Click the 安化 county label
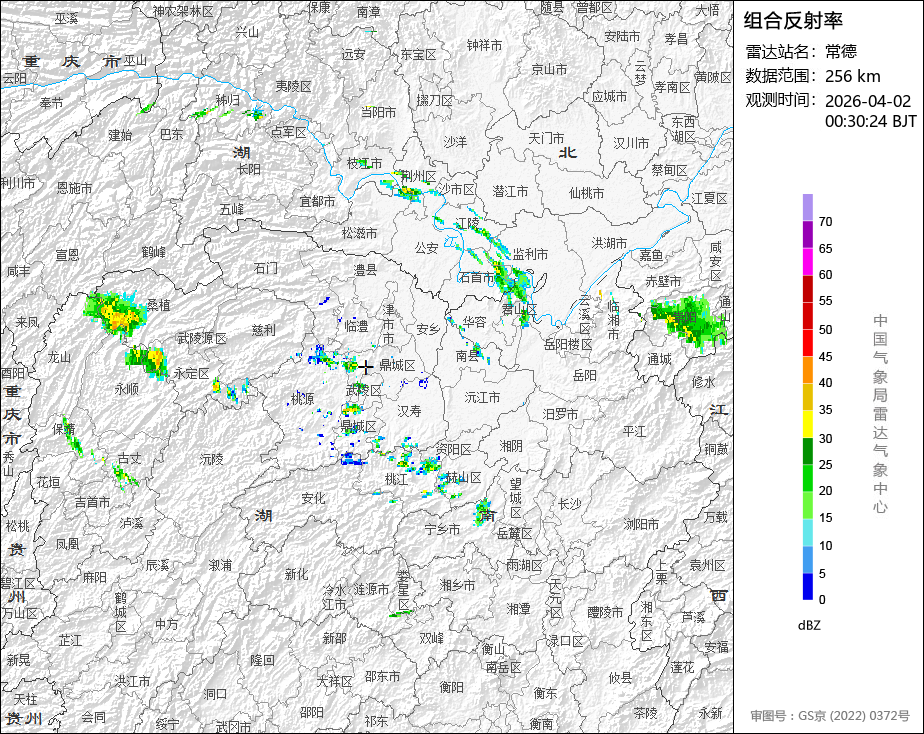The width and height of the screenshot is (924, 734). pyautogui.click(x=313, y=498)
